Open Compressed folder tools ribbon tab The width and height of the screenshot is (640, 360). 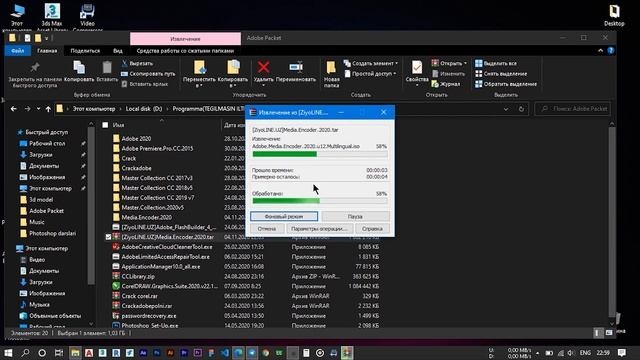(185, 51)
